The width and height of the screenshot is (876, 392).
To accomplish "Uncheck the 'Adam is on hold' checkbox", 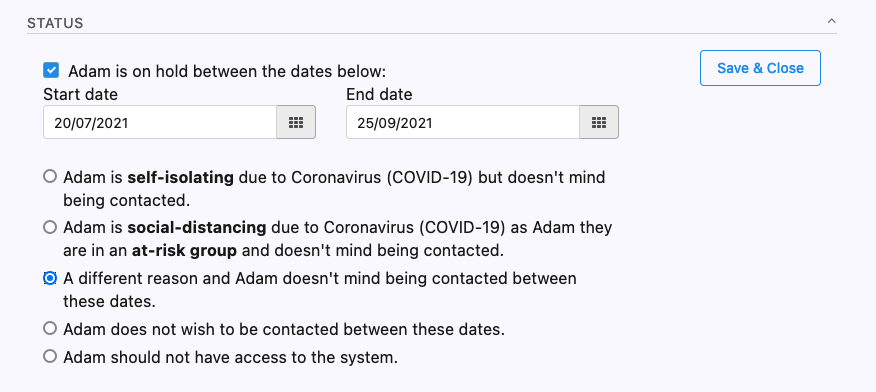I will (51, 71).
